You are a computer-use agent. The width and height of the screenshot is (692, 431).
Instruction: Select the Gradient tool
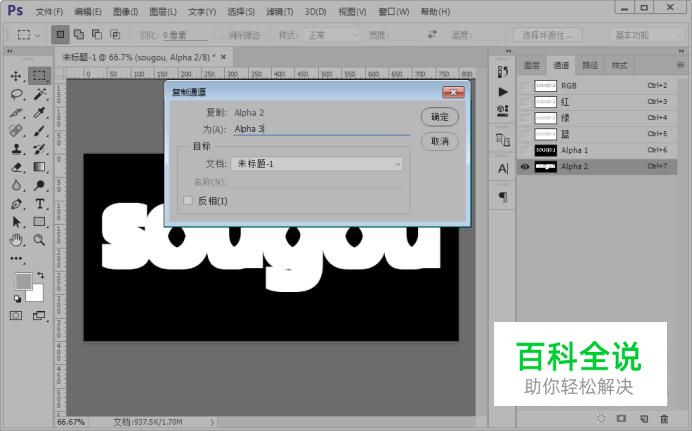(39, 167)
